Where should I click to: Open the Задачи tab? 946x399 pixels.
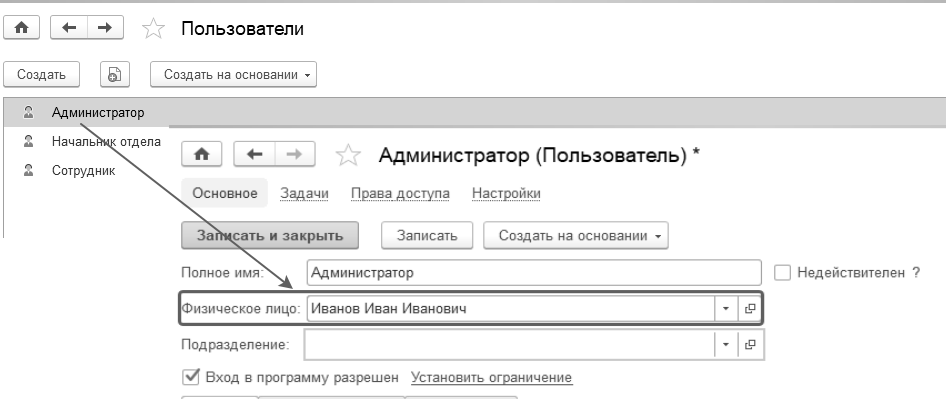click(304, 194)
